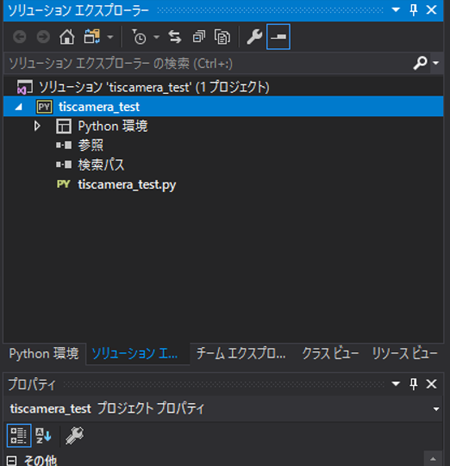Select the tiscamera_test.py file
The width and height of the screenshot is (450, 466).
(x=127, y=184)
